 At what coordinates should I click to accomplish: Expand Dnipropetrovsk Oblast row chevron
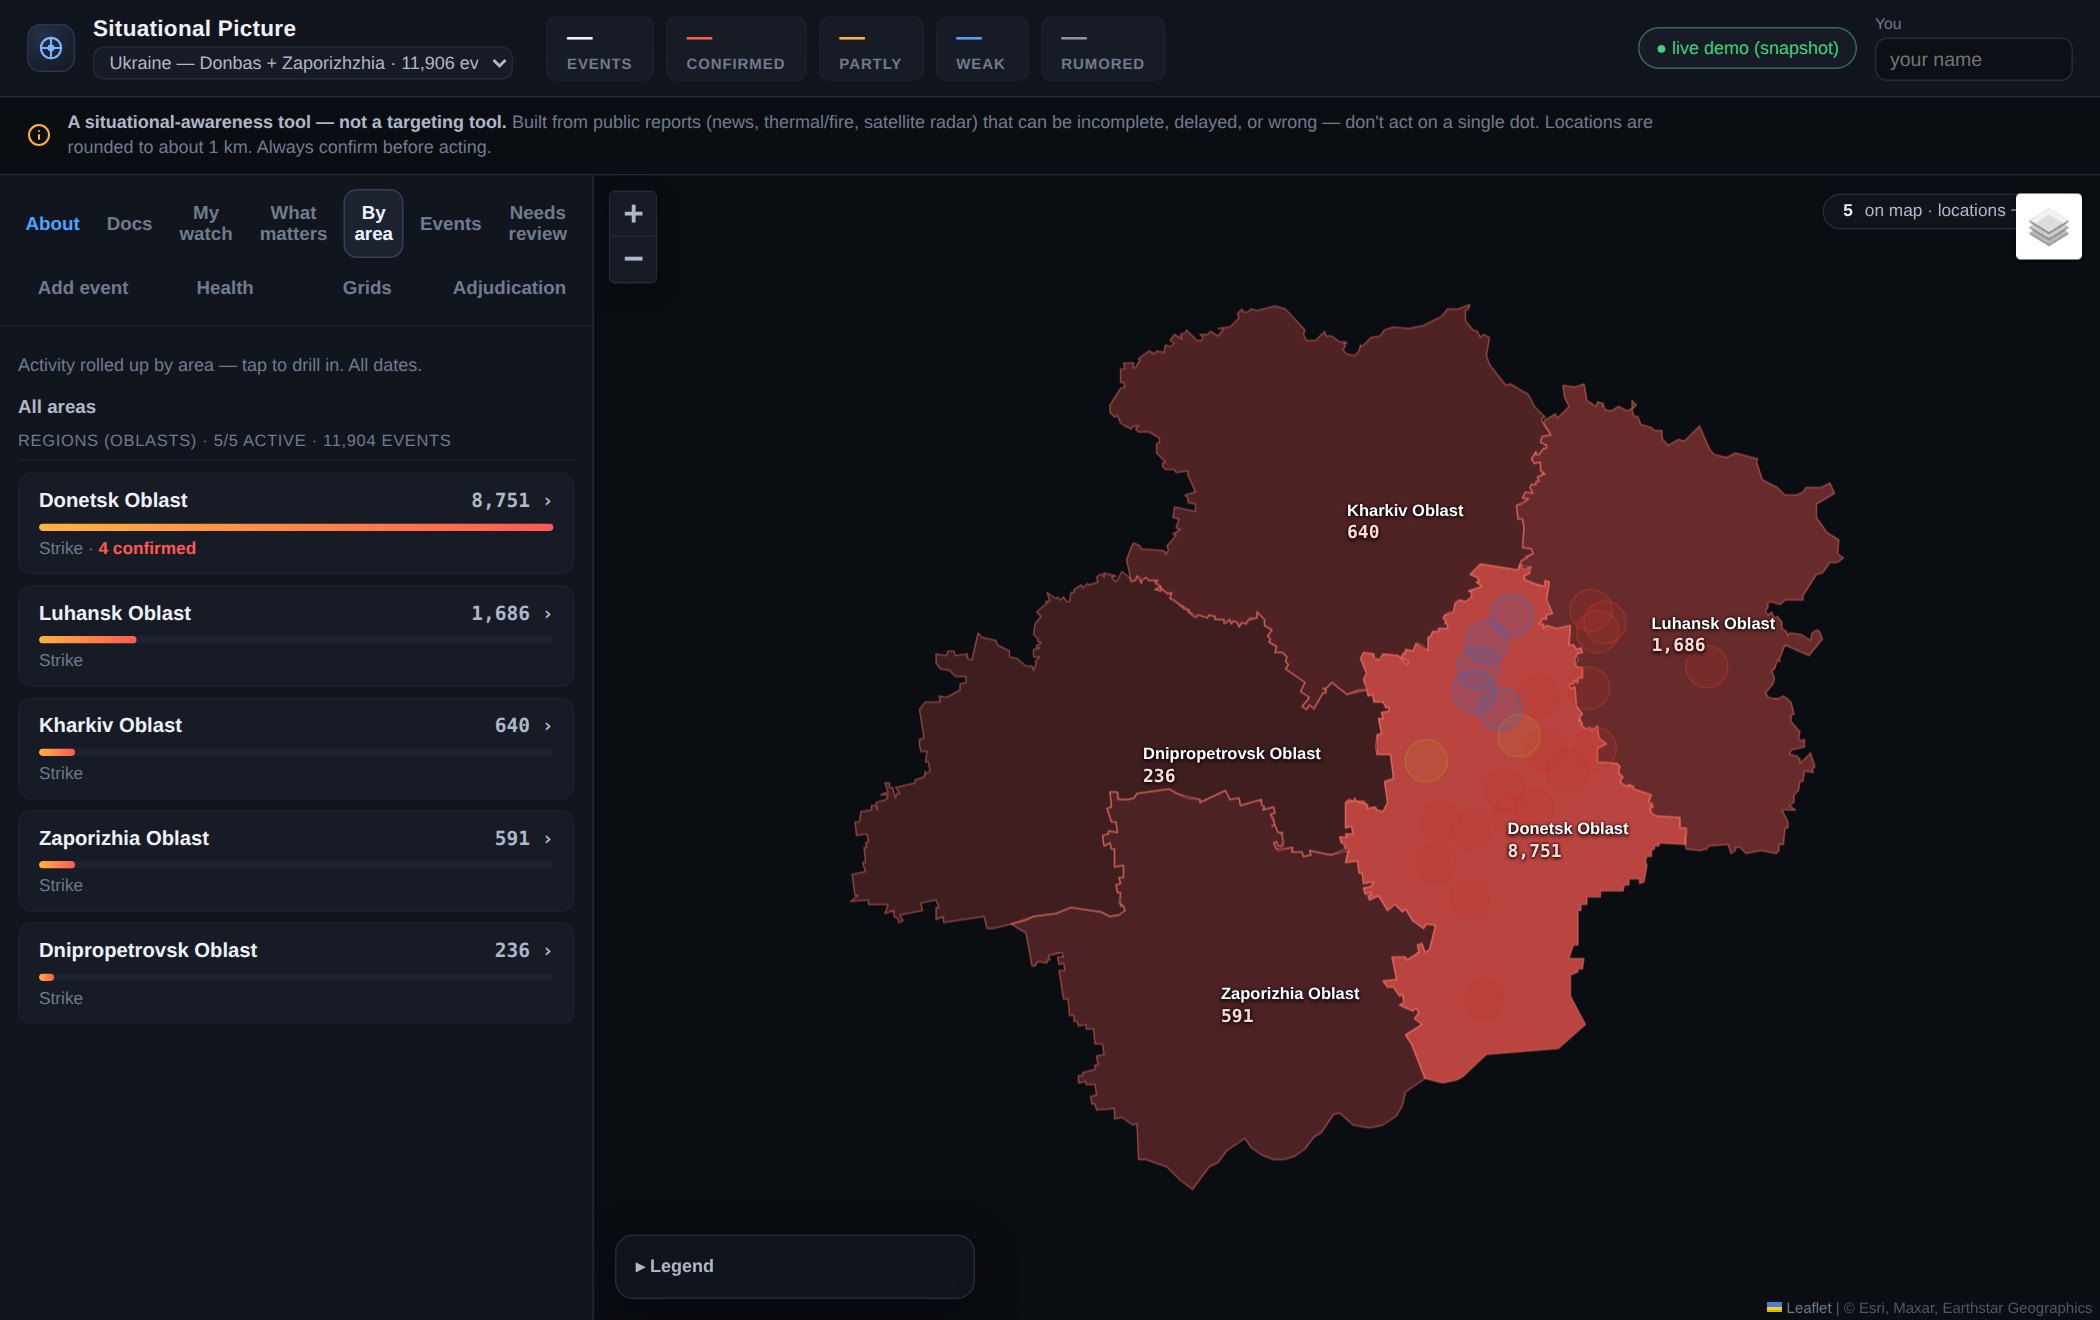click(x=548, y=951)
